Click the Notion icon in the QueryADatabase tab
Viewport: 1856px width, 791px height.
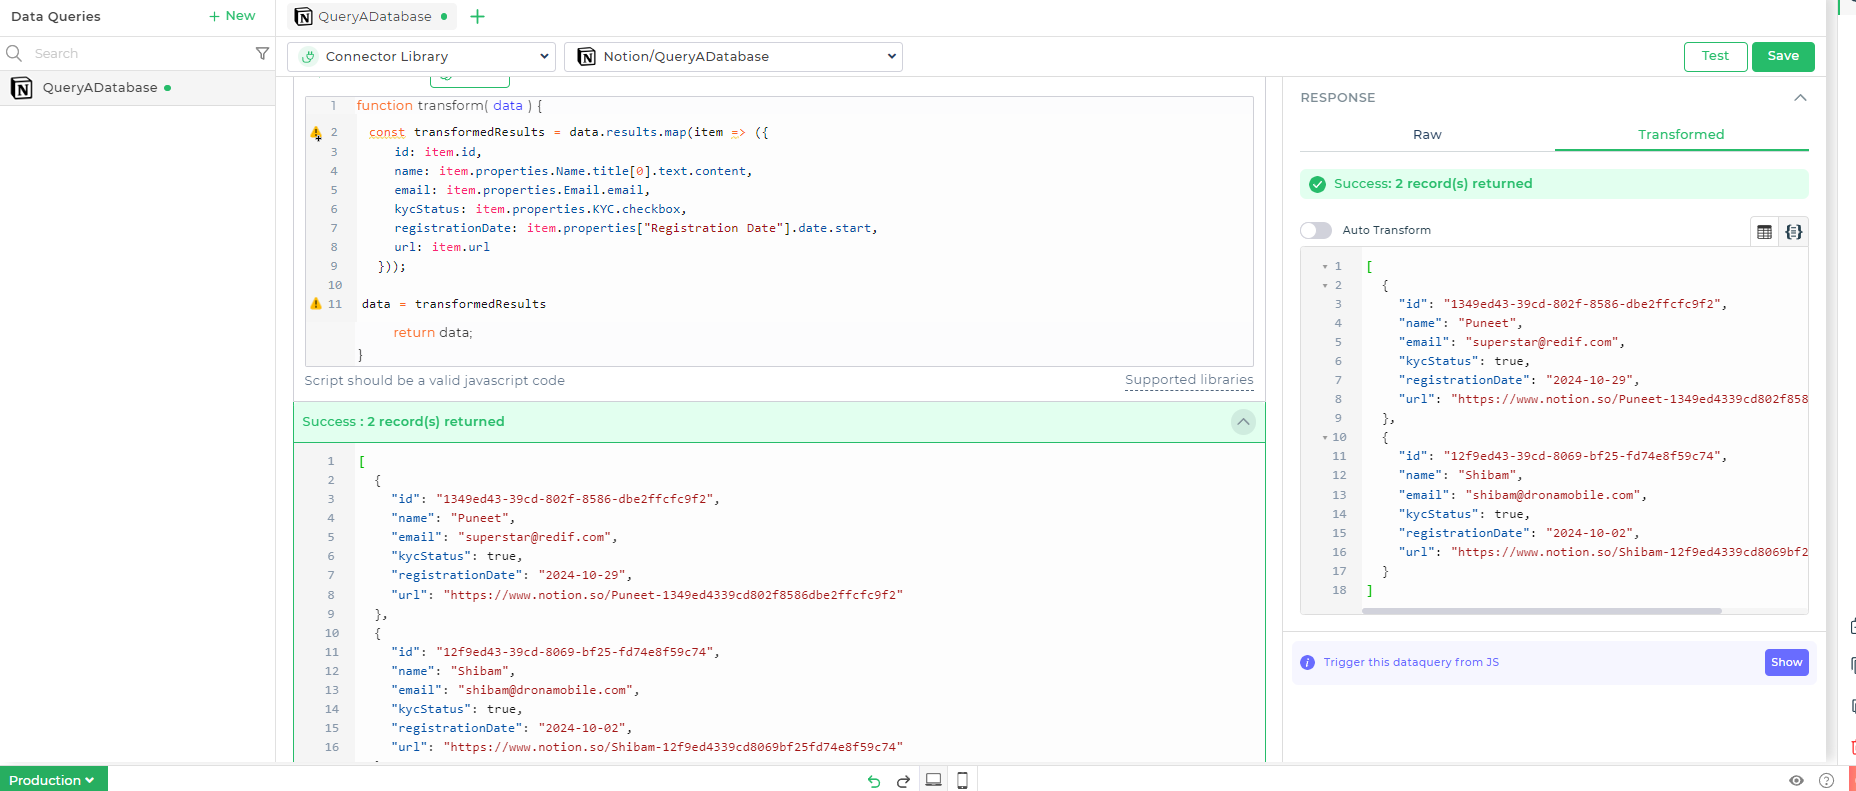pos(303,17)
